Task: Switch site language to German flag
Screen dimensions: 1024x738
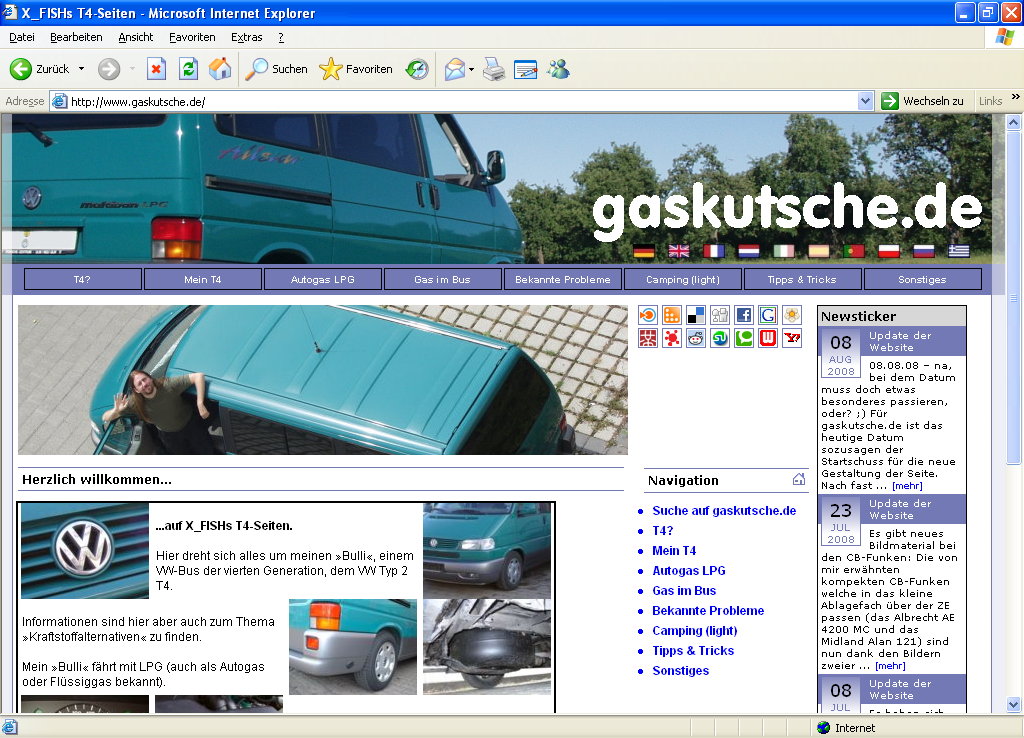Action: point(644,251)
